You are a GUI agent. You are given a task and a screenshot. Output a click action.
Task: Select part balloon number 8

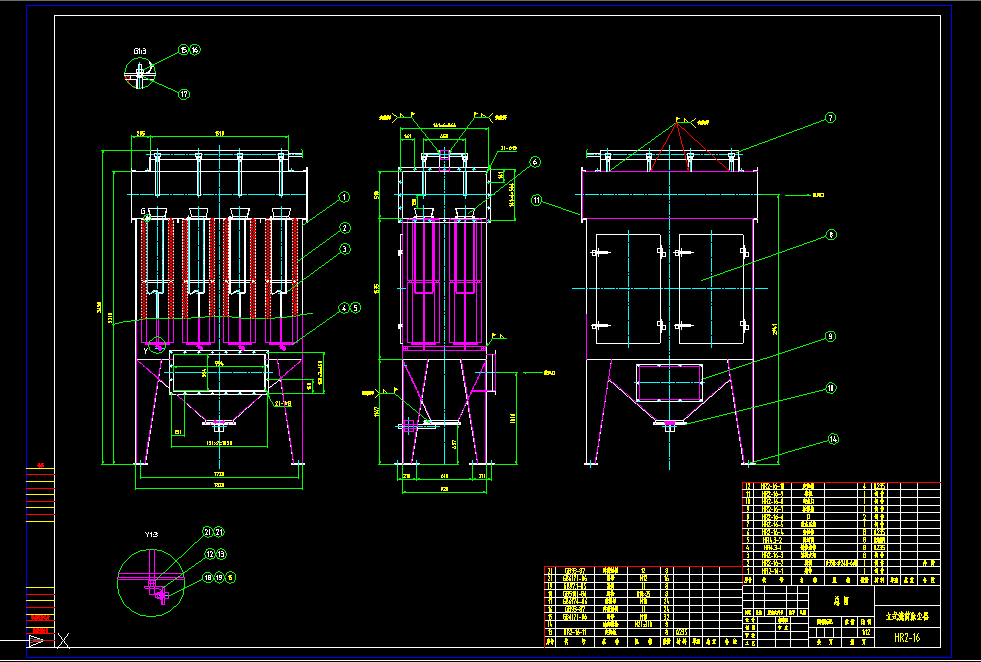tap(831, 235)
